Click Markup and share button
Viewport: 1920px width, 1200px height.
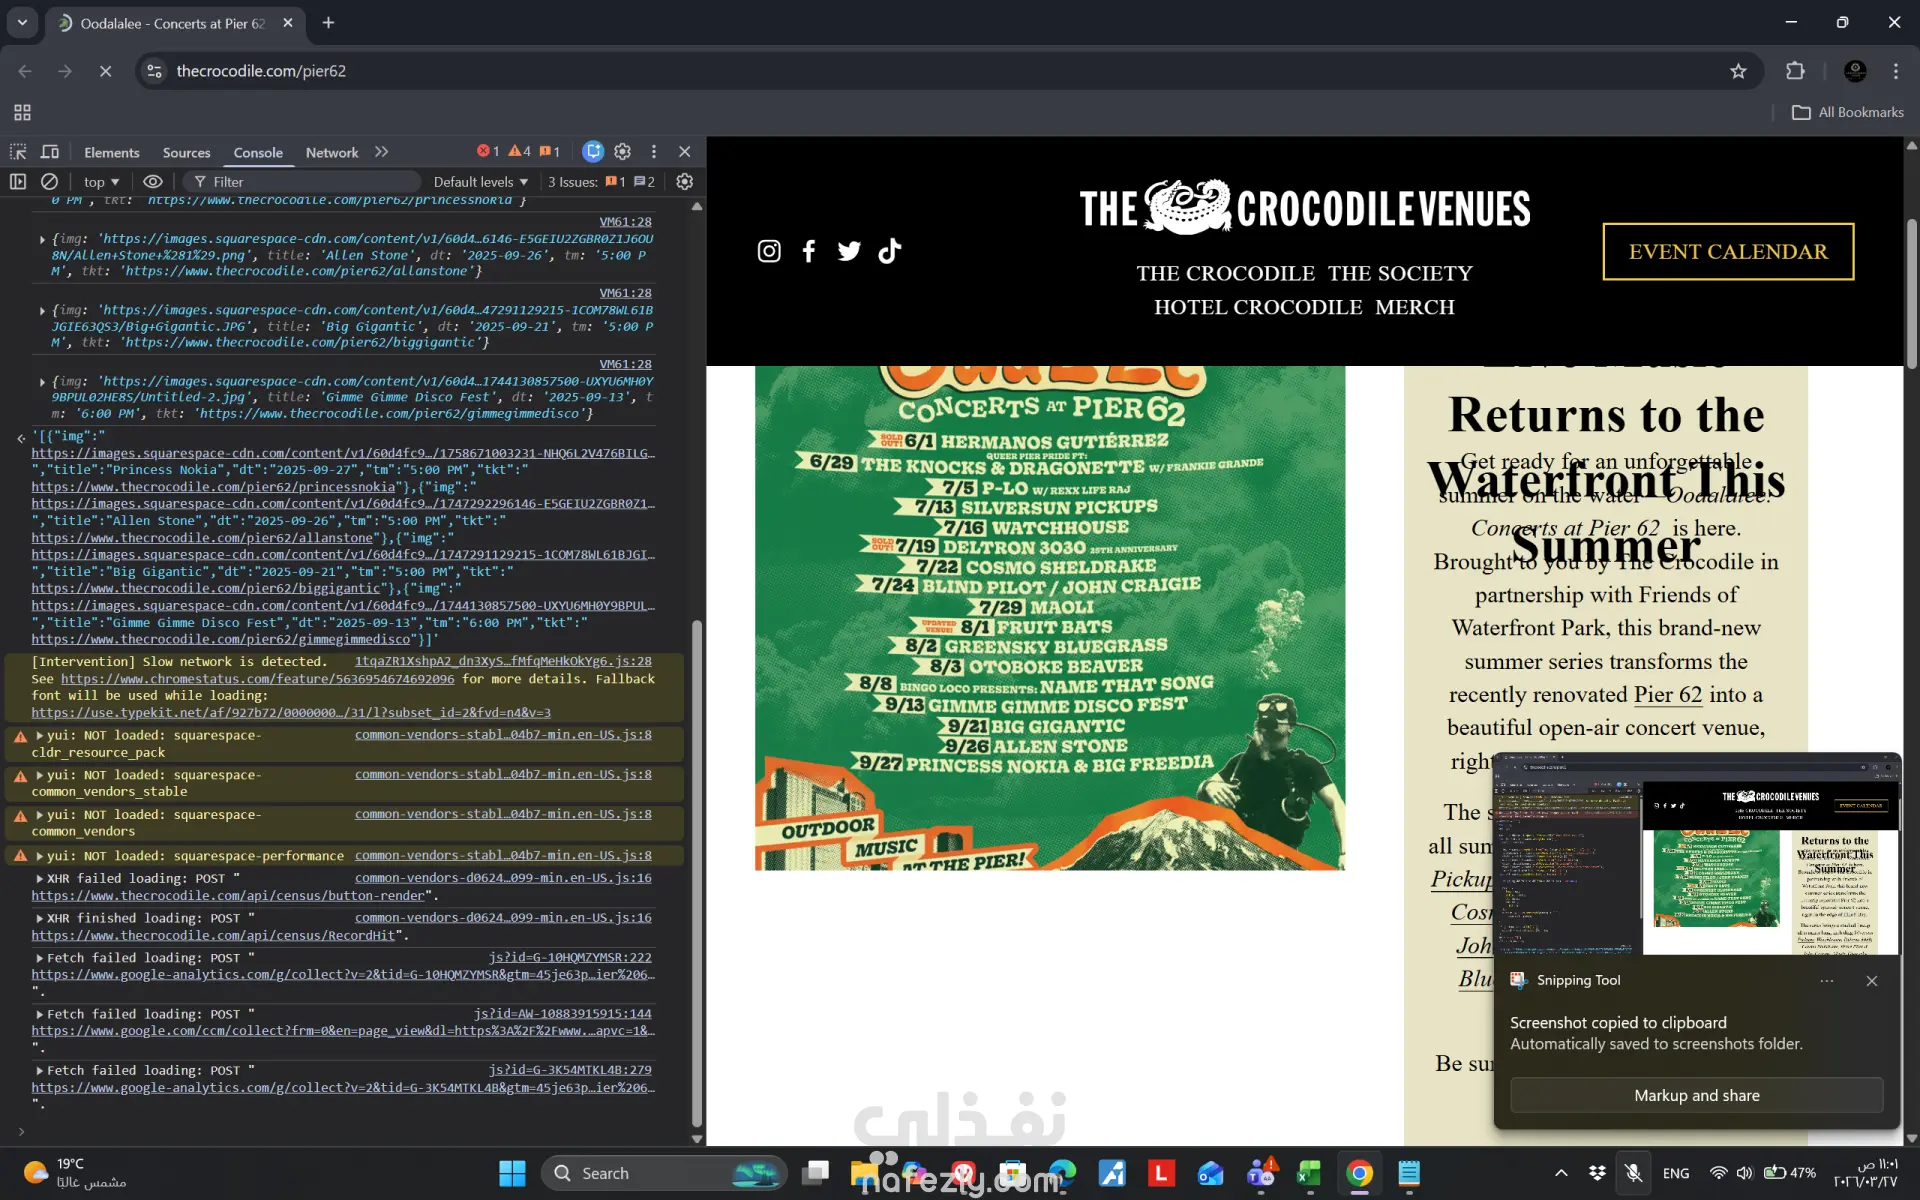tap(1696, 1095)
